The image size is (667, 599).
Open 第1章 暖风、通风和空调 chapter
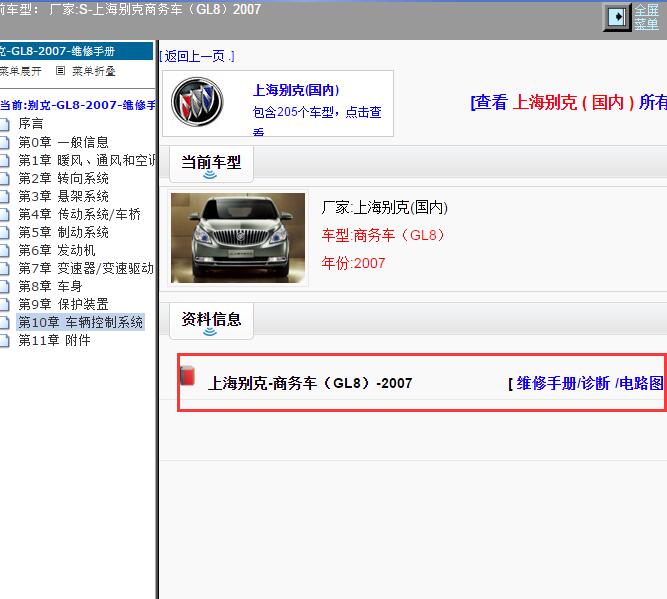[x=87, y=160]
